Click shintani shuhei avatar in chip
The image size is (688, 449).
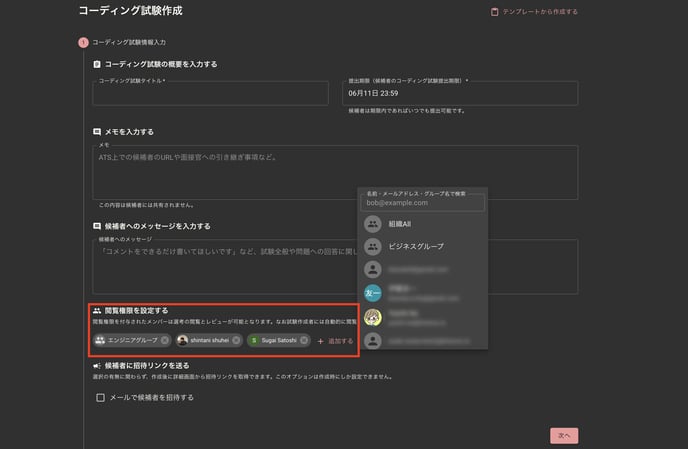tap(183, 340)
